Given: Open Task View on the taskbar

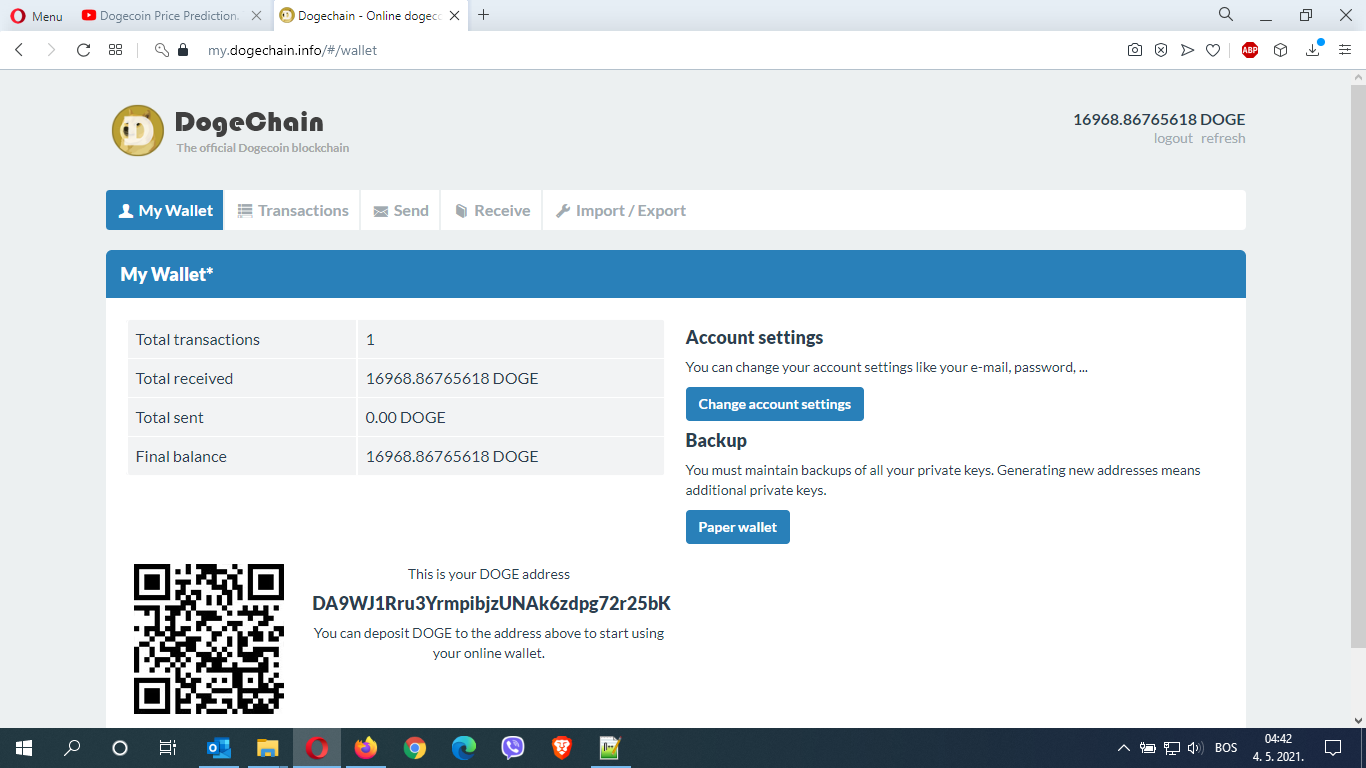Looking at the screenshot, I should 168,748.
